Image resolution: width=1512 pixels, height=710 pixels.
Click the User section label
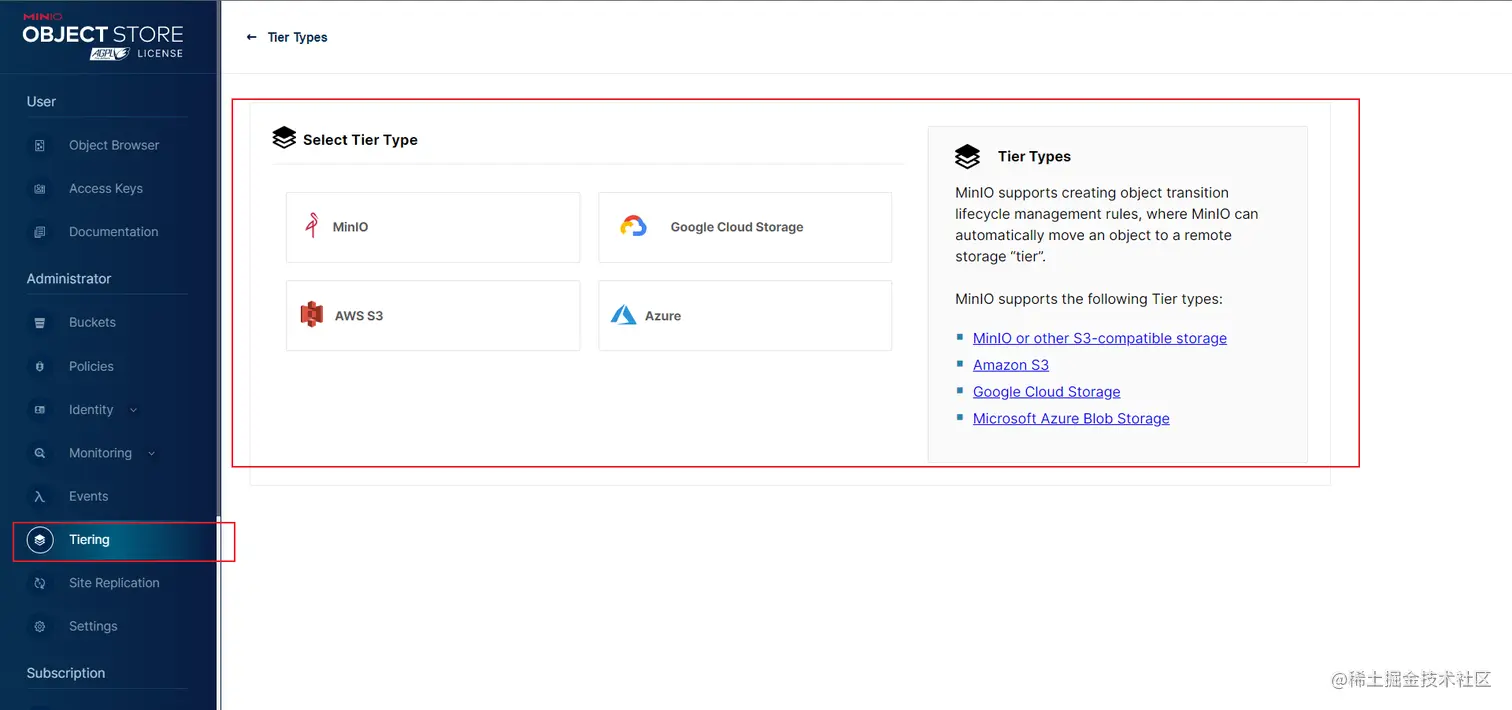coord(41,101)
